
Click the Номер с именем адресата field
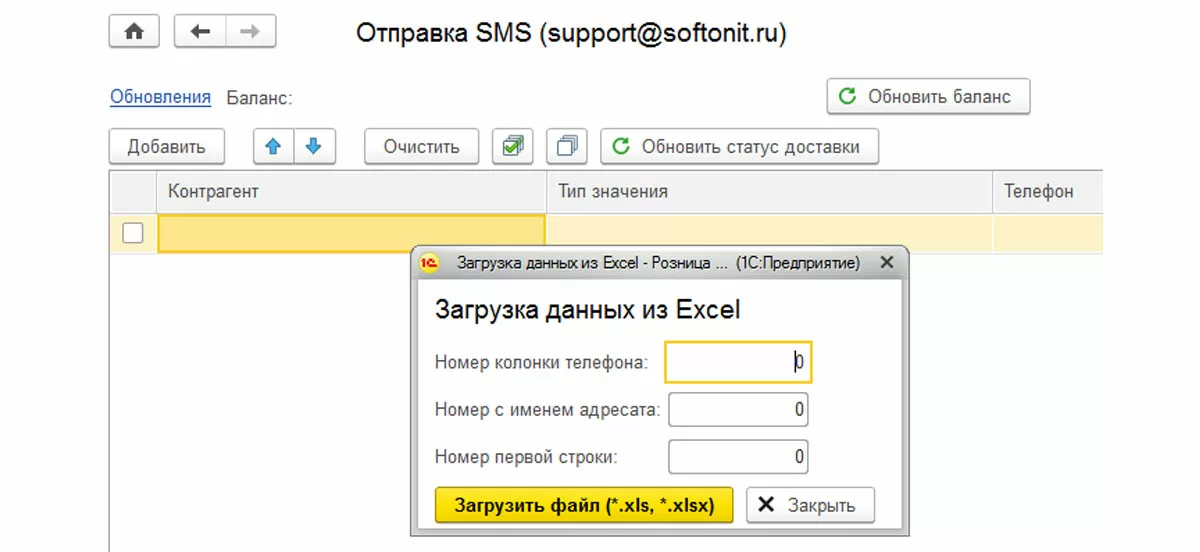coord(738,410)
